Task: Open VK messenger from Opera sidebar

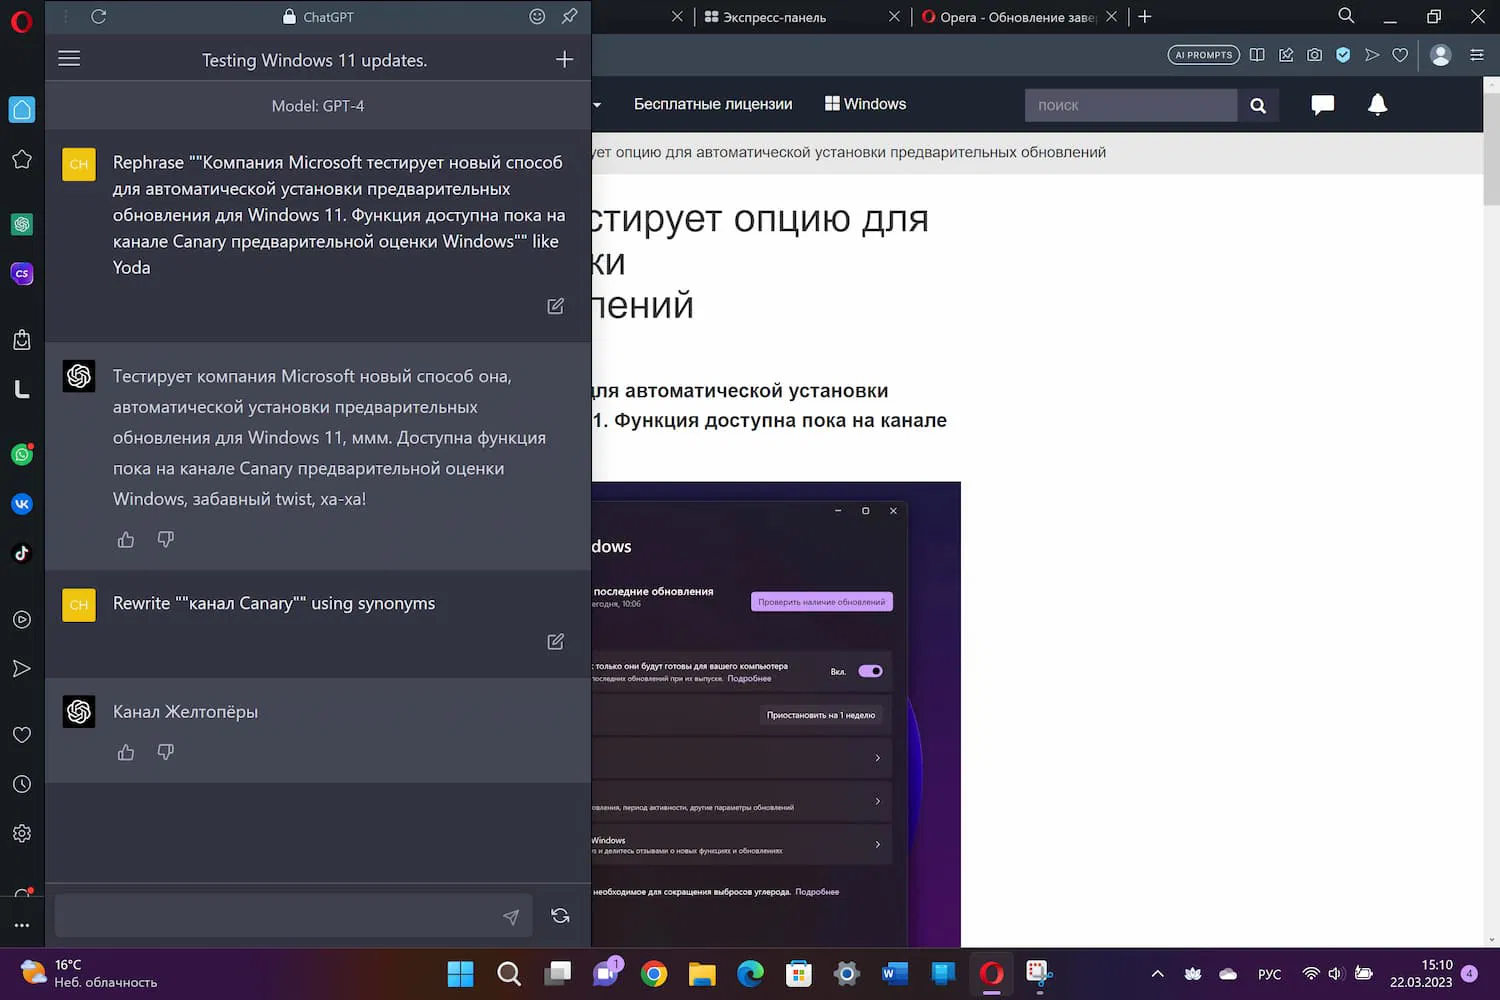Action: coord(22,504)
